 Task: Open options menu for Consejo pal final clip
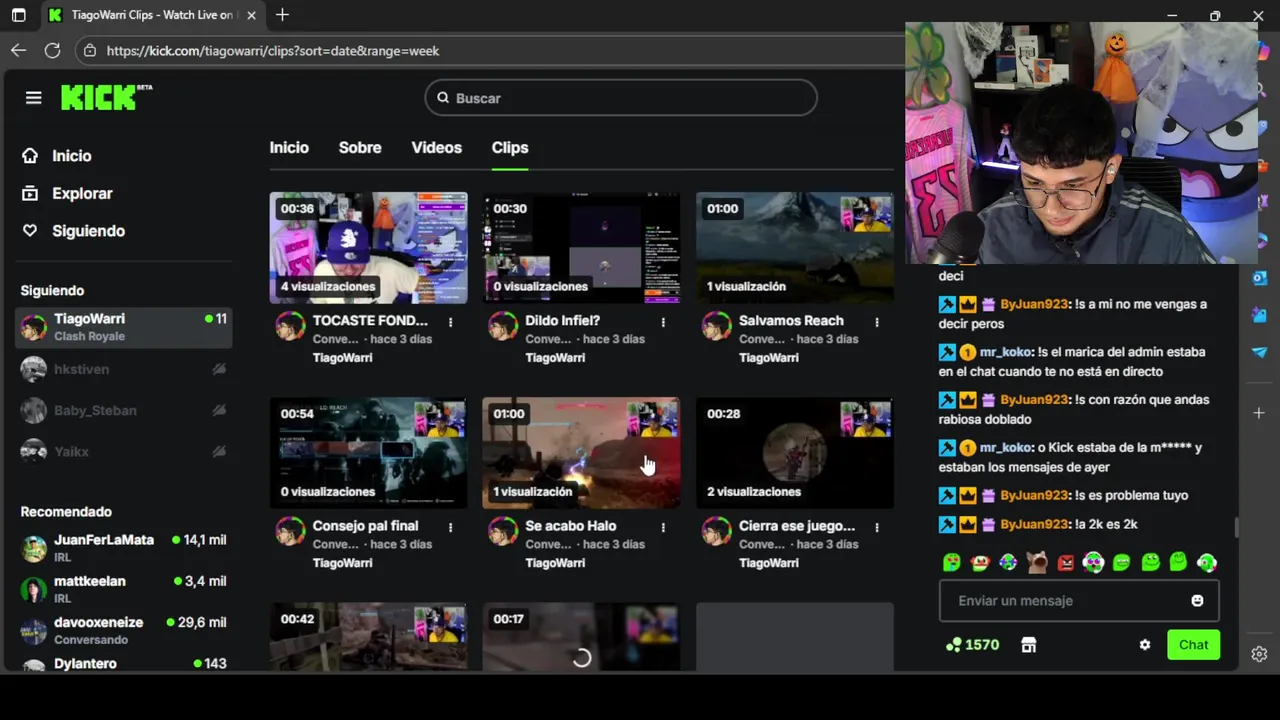tap(450, 527)
